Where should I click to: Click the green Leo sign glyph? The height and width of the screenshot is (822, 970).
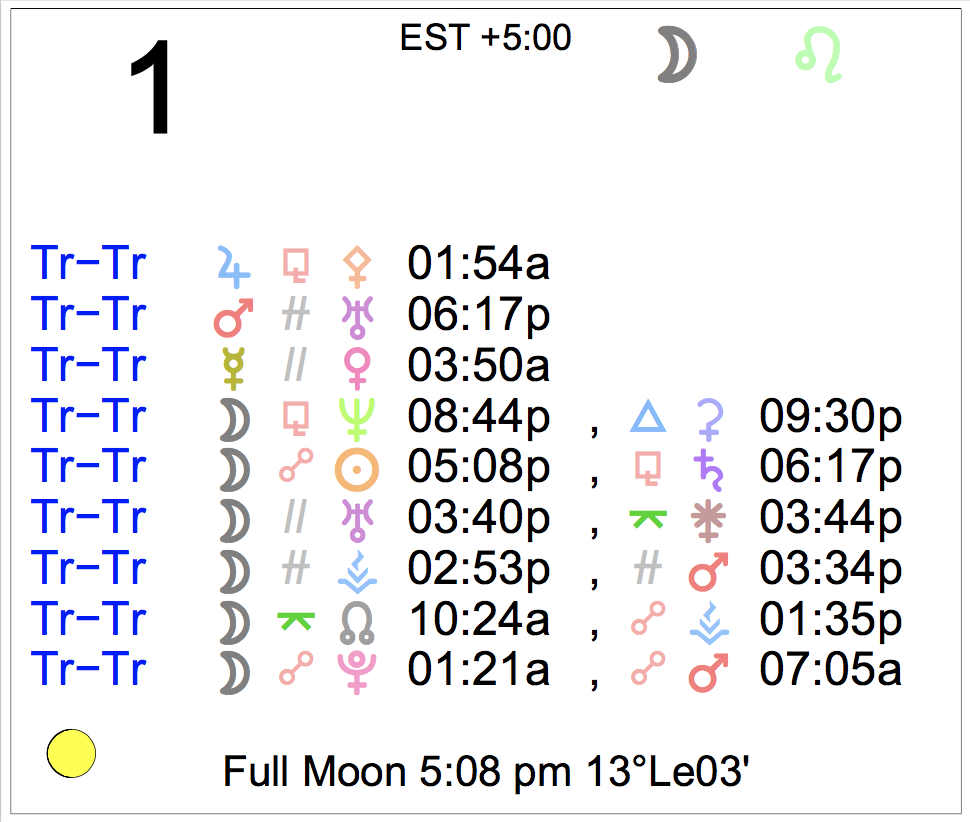coord(820,55)
